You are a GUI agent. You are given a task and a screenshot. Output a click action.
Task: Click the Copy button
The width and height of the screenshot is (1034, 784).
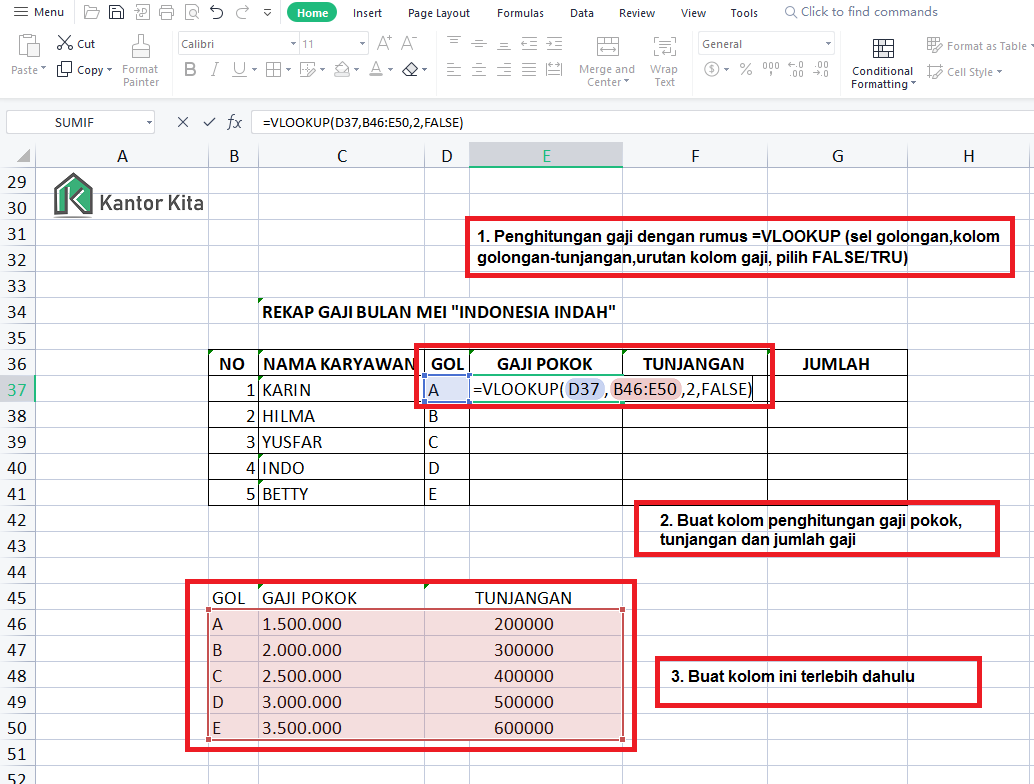point(80,69)
